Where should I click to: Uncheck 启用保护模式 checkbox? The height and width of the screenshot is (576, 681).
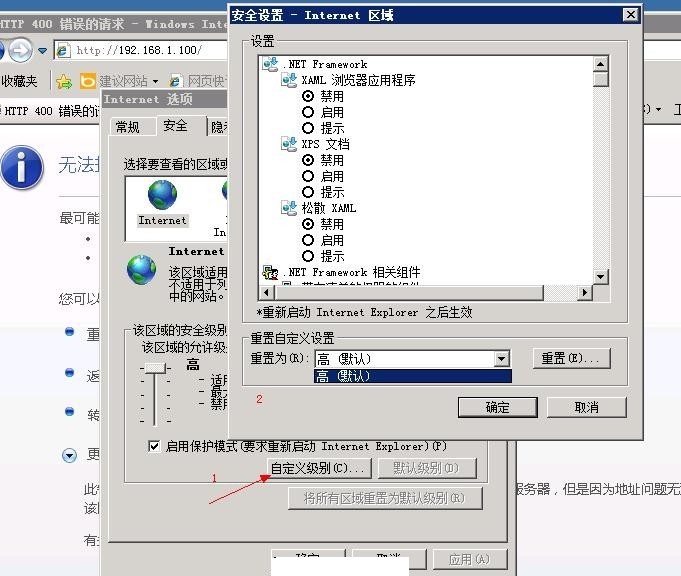(154, 446)
